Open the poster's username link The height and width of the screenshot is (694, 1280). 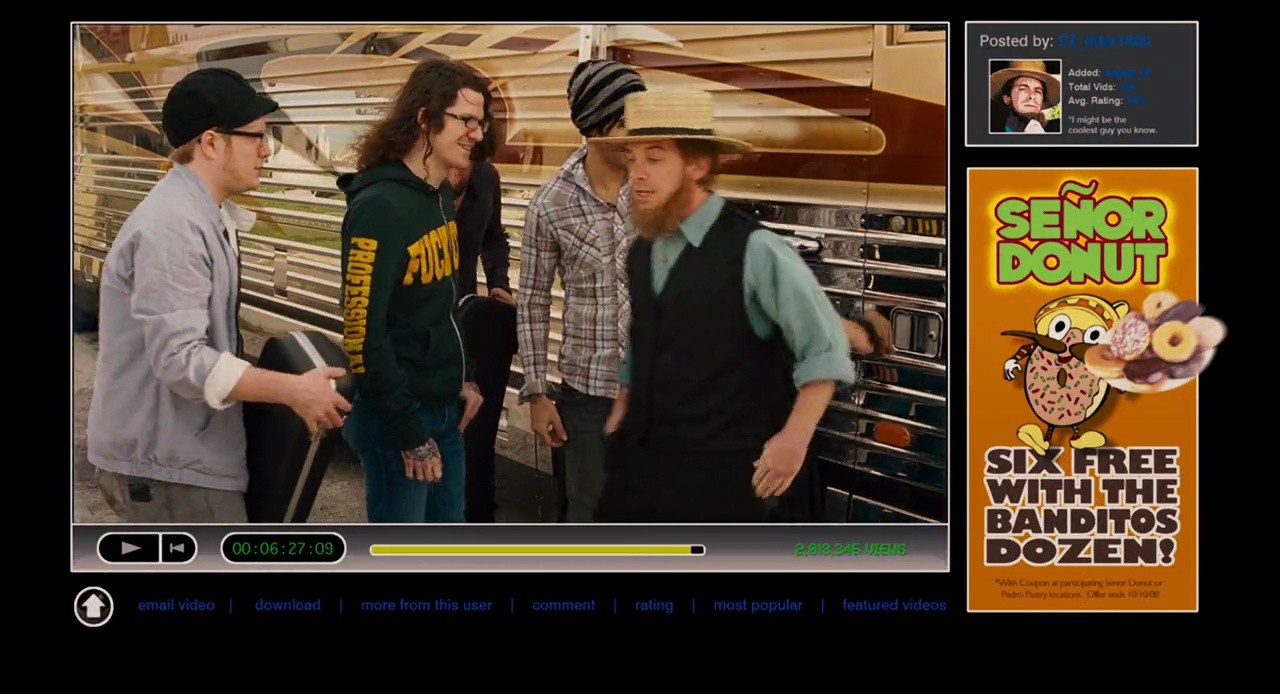(x=1104, y=41)
